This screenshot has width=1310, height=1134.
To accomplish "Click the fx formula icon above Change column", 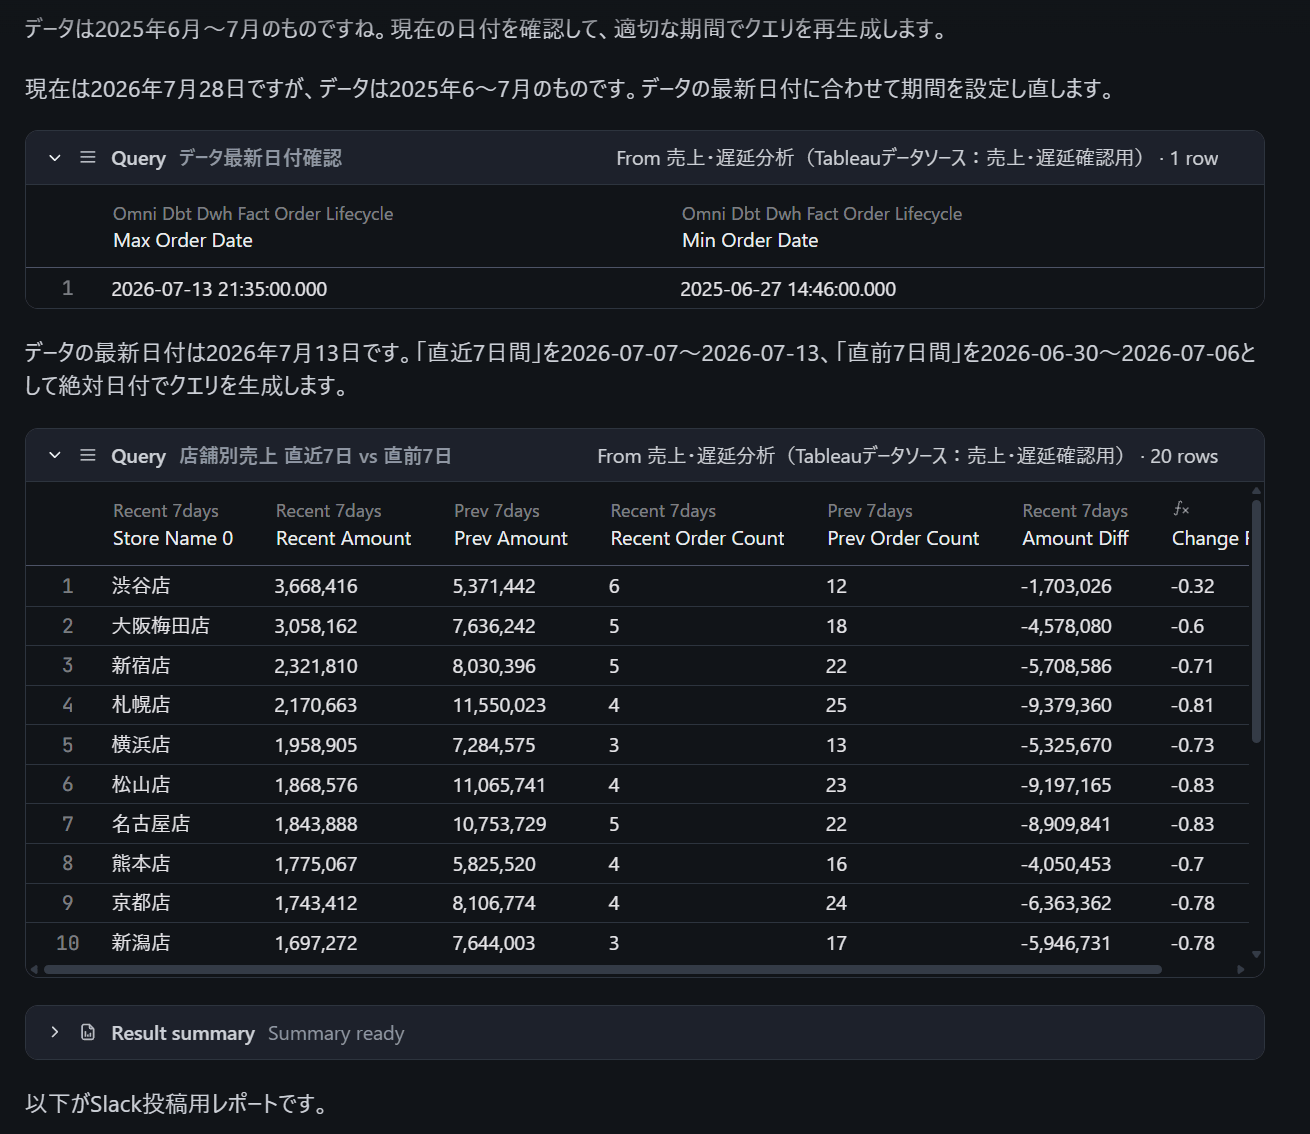I will click(x=1181, y=509).
